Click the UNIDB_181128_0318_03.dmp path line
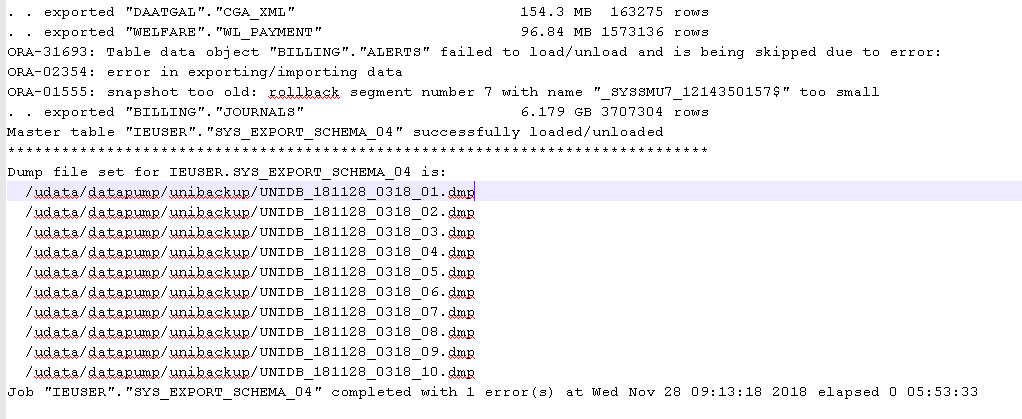 [x=250, y=232]
